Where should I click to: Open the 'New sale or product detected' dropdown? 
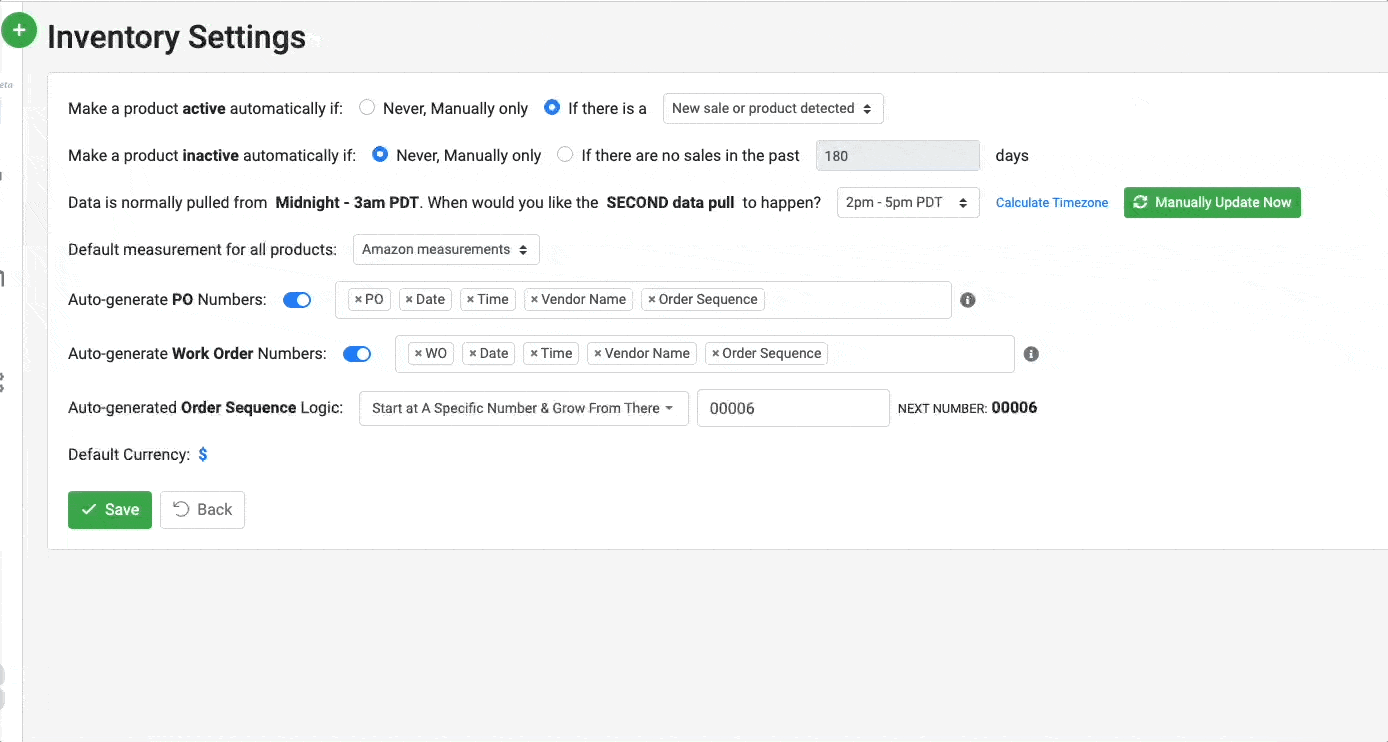[x=773, y=108]
